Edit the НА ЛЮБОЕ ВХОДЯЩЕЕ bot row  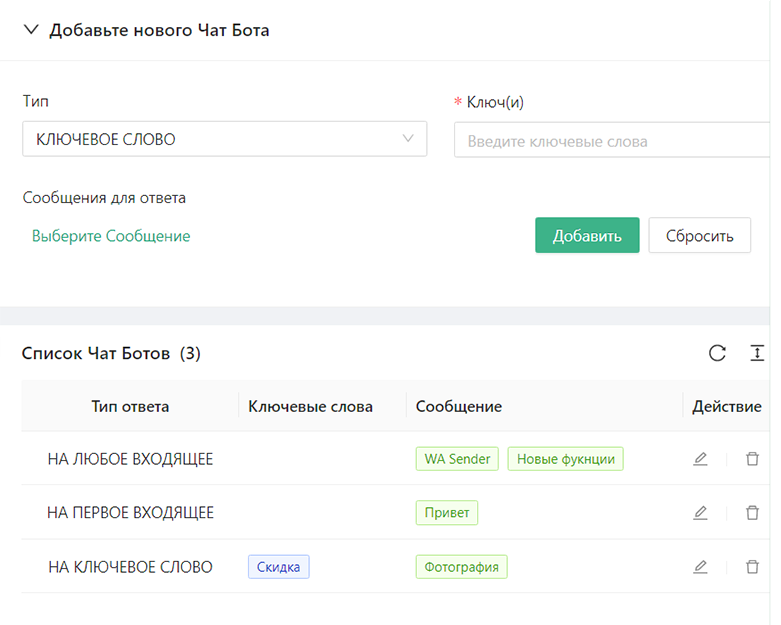tap(700, 459)
